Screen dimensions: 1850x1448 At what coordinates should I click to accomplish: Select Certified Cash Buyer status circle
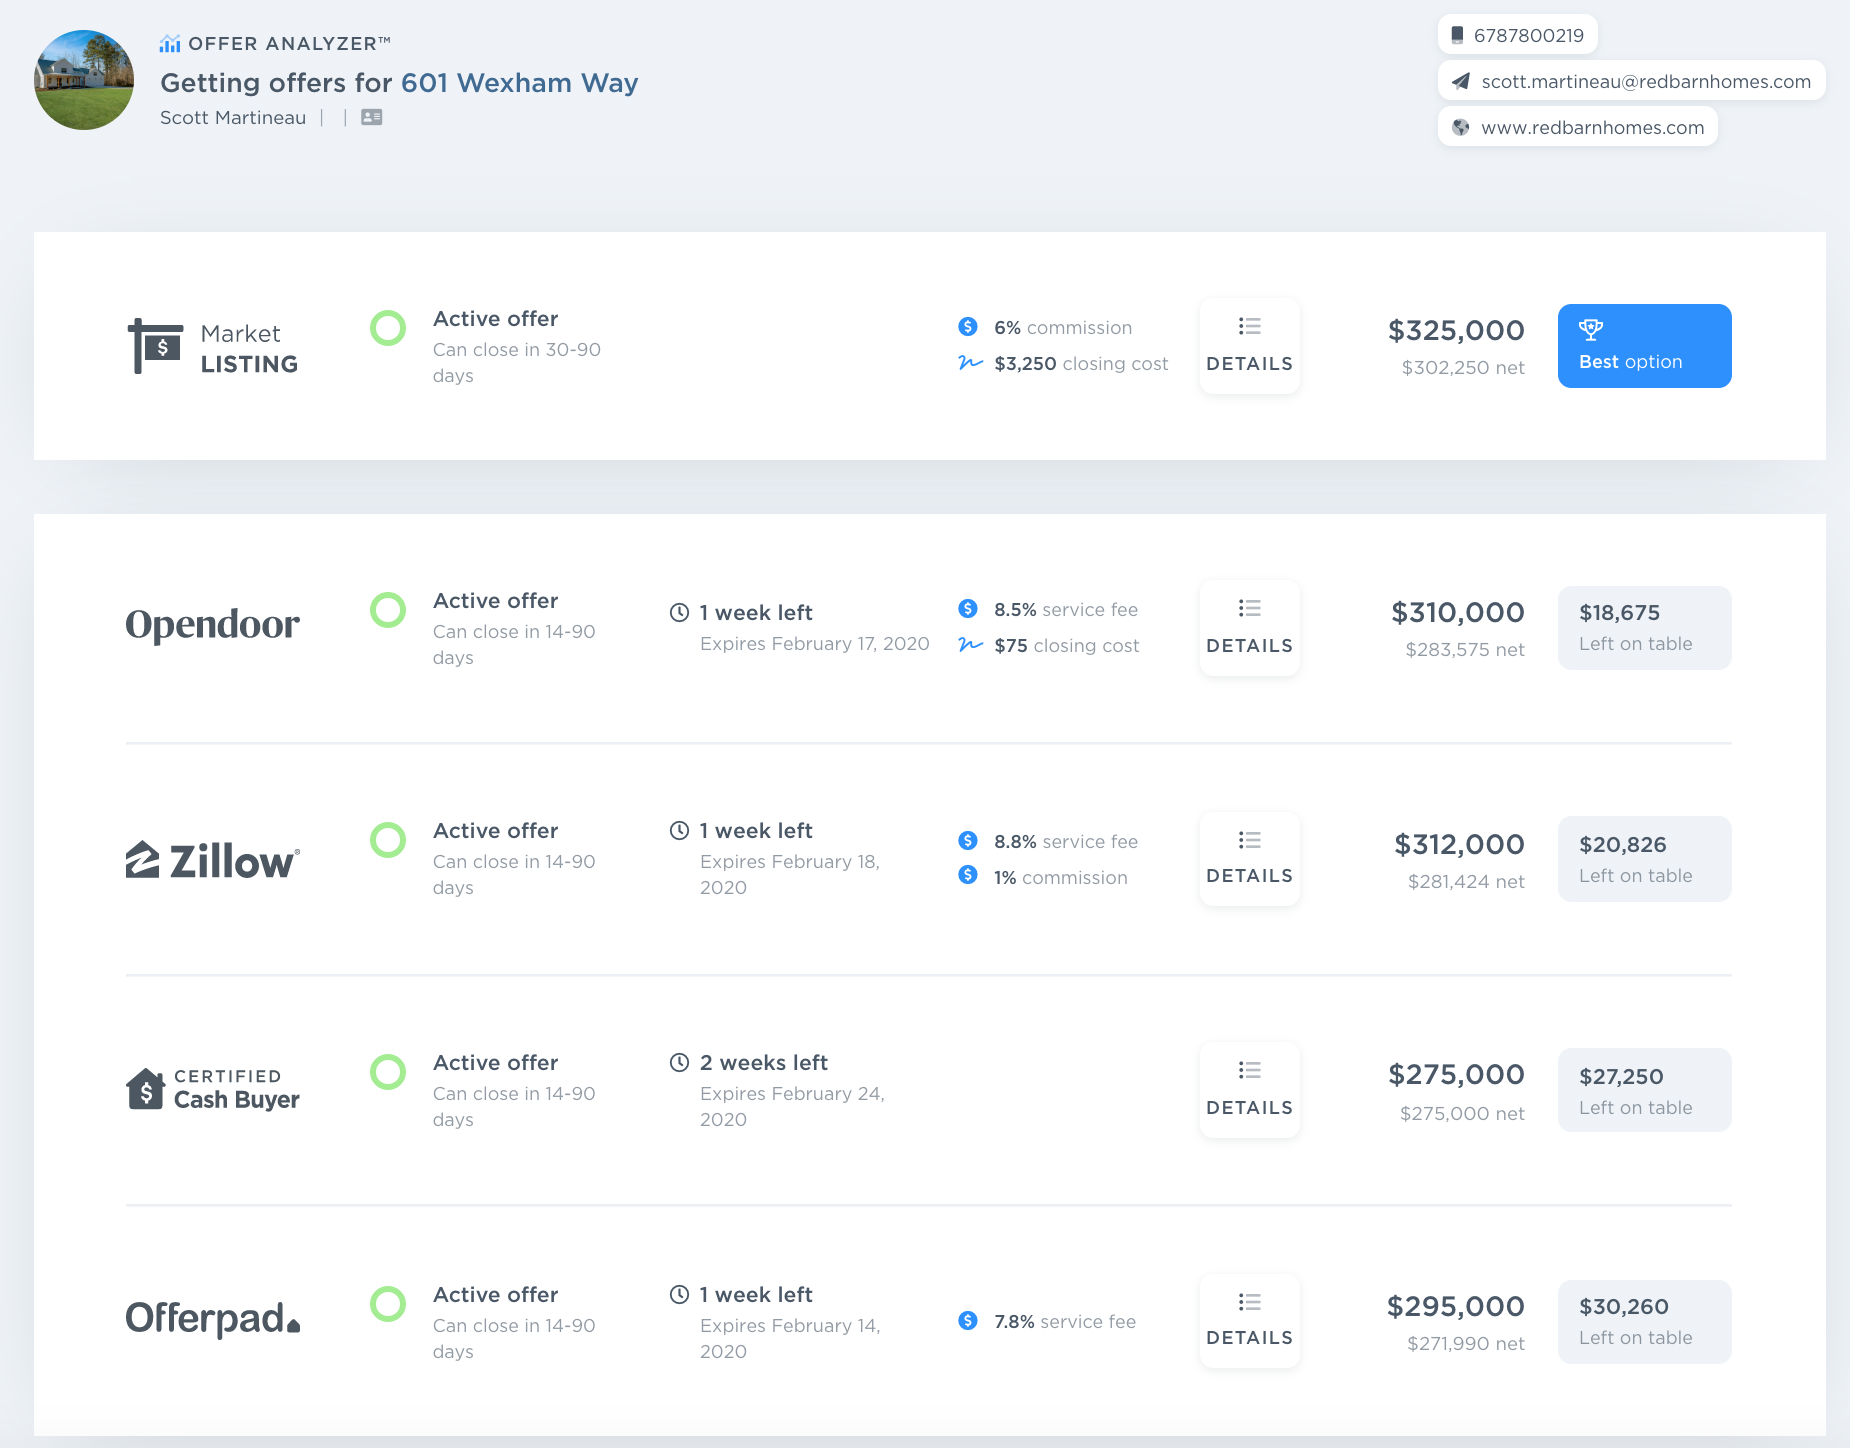coord(388,1072)
